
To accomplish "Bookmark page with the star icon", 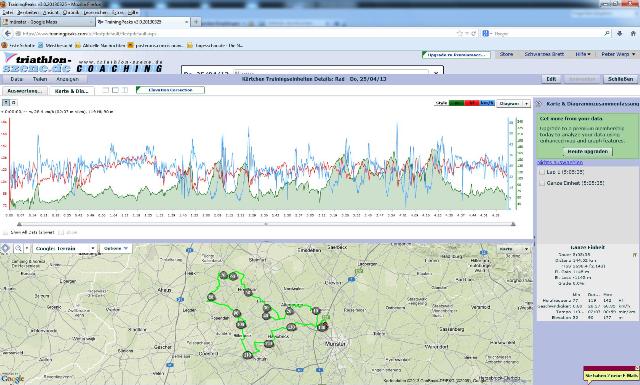I will tap(460, 33).
